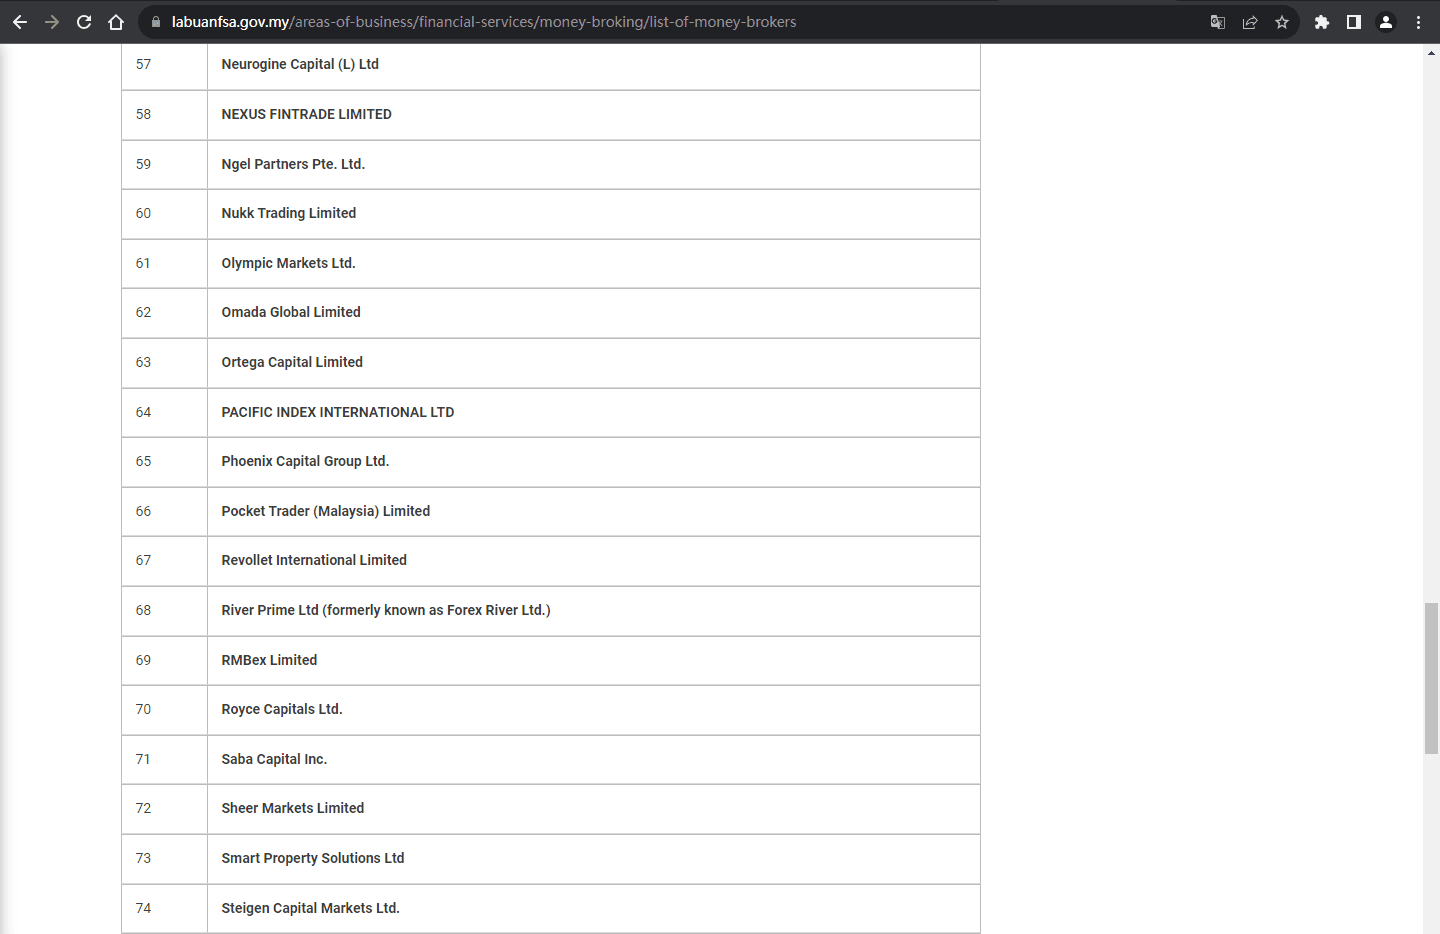Click row number 68 cell
The height and width of the screenshot is (934, 1440).
tap(164, 611)
